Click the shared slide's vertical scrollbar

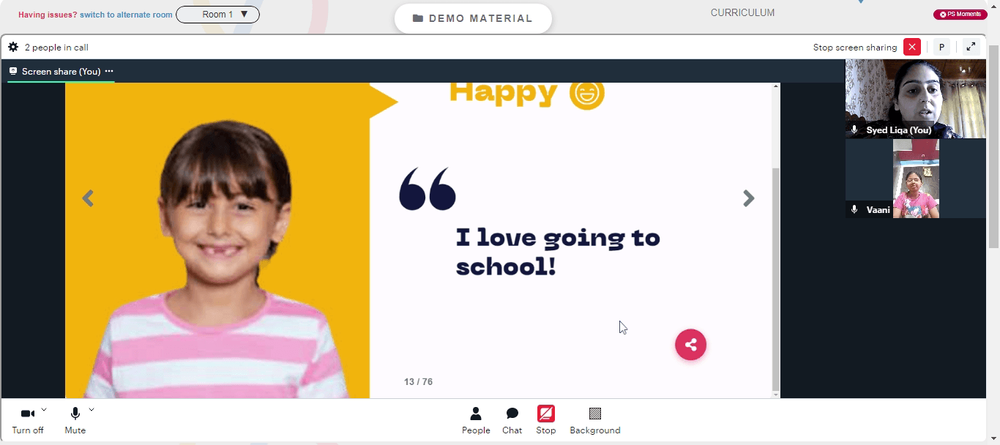(776, 280)
